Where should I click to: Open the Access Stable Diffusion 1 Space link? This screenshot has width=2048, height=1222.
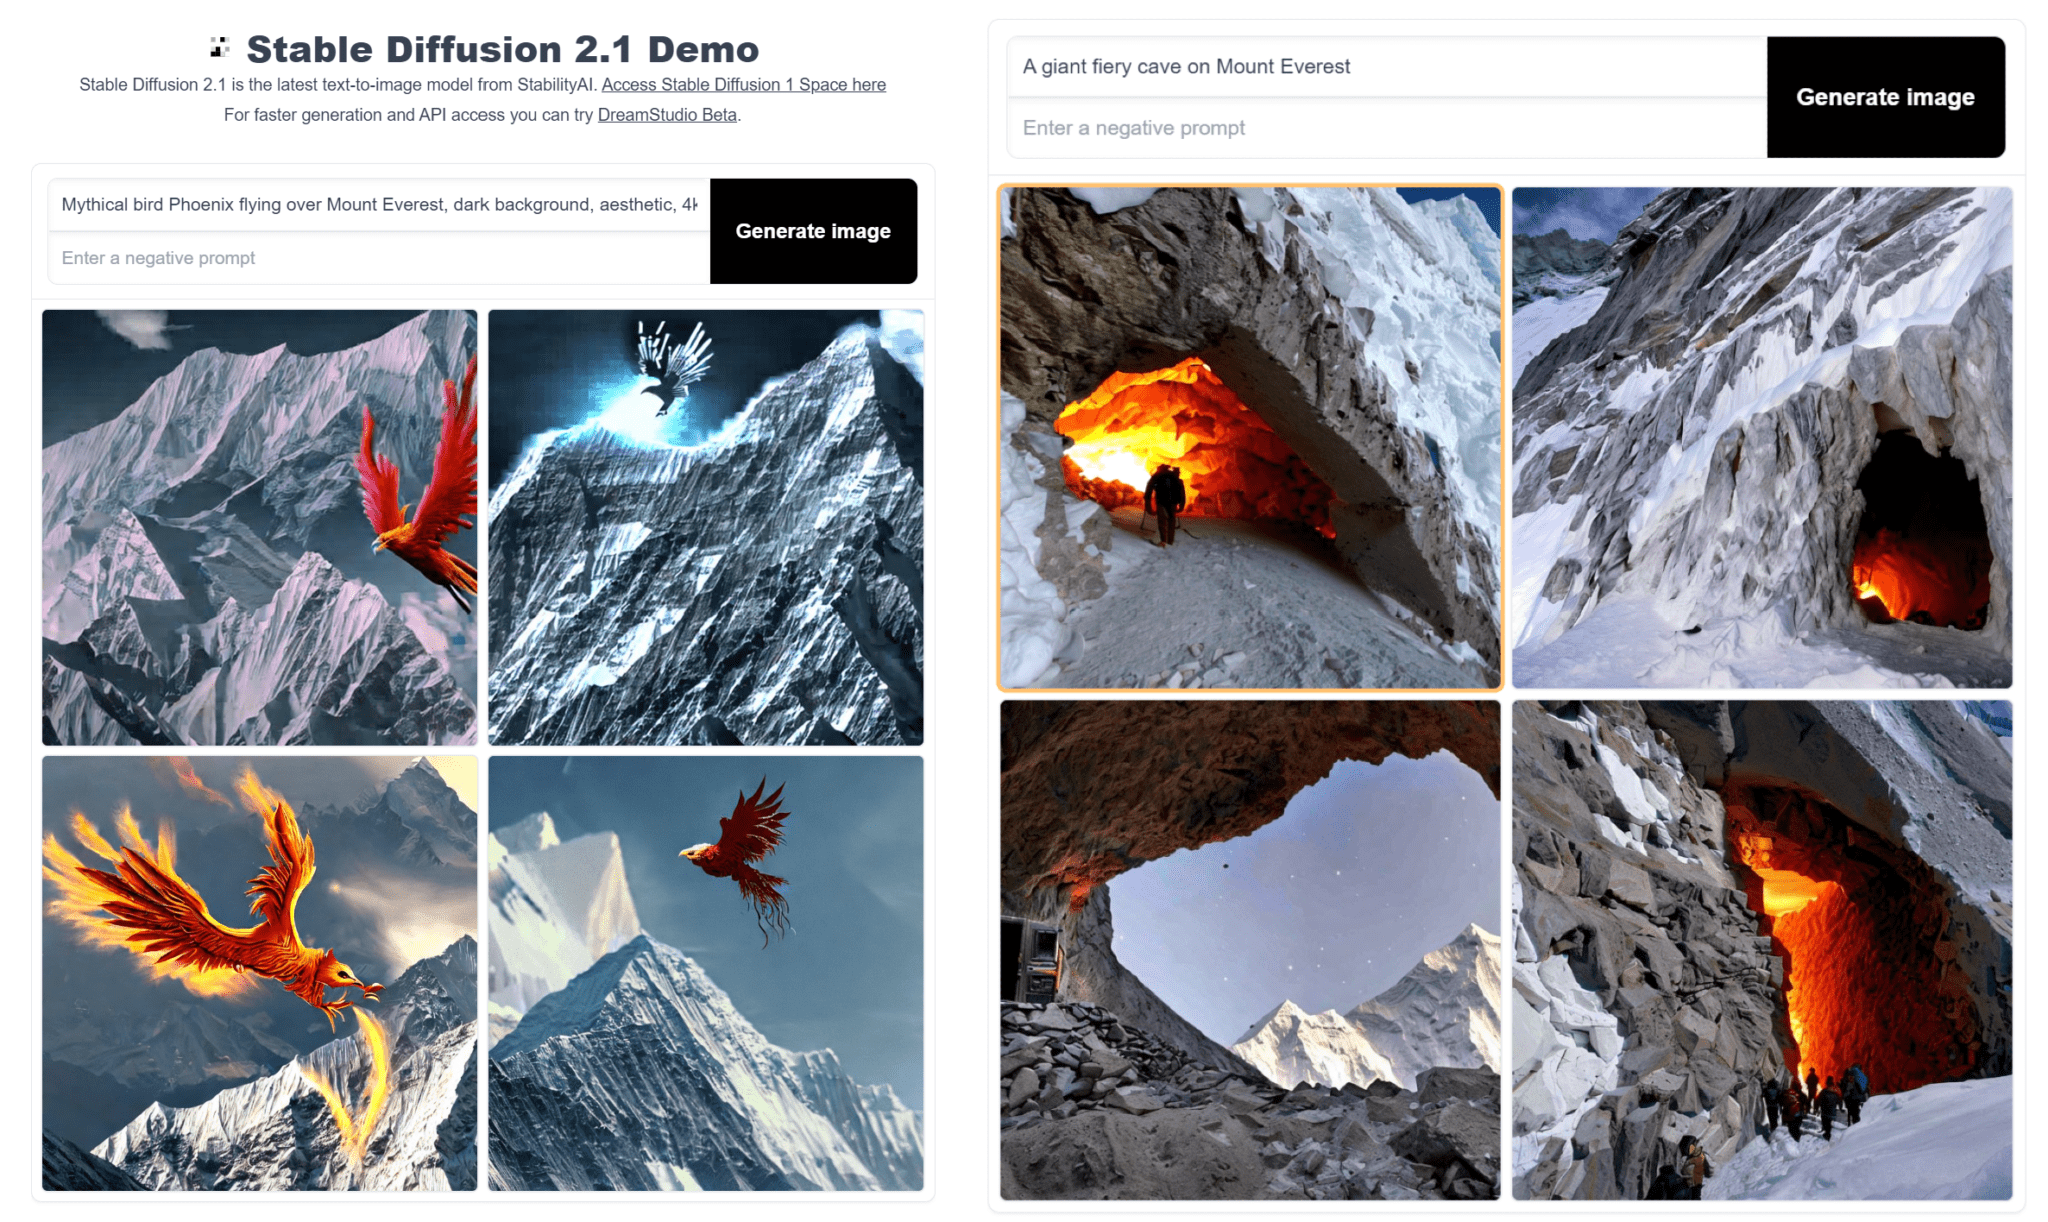coord(743,85)
